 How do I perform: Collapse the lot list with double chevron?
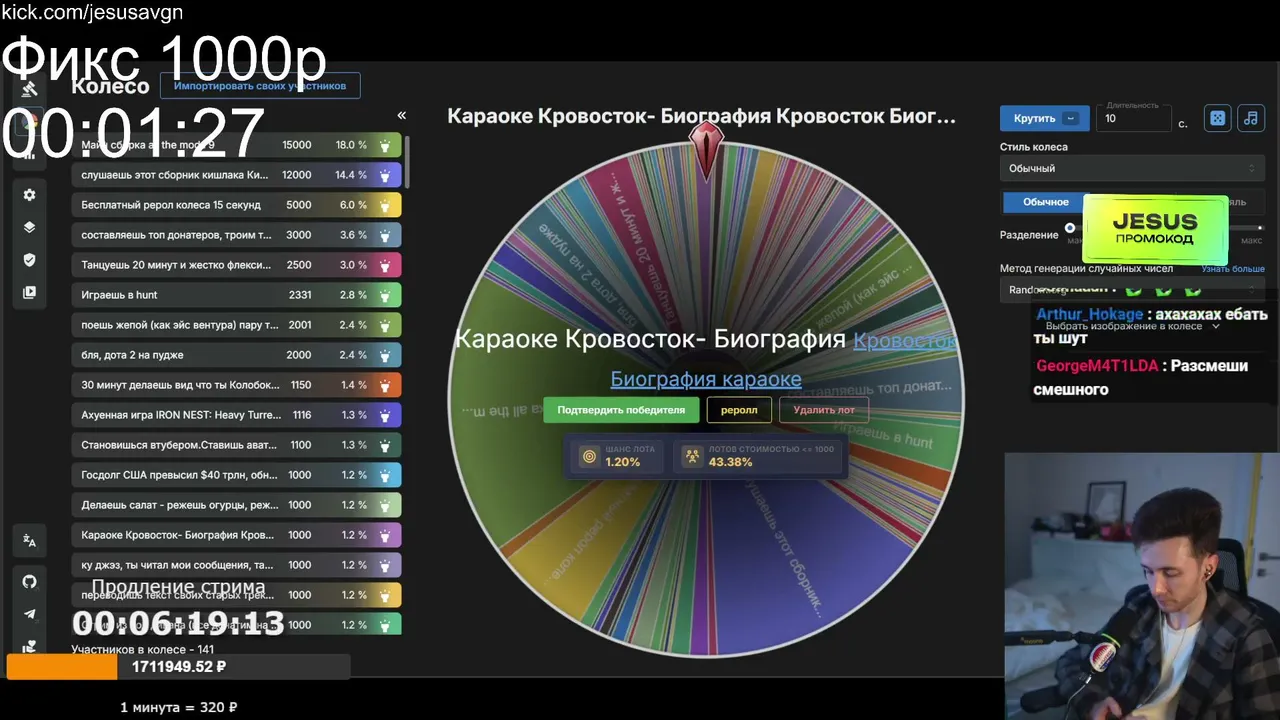click(x=401, y=116)
